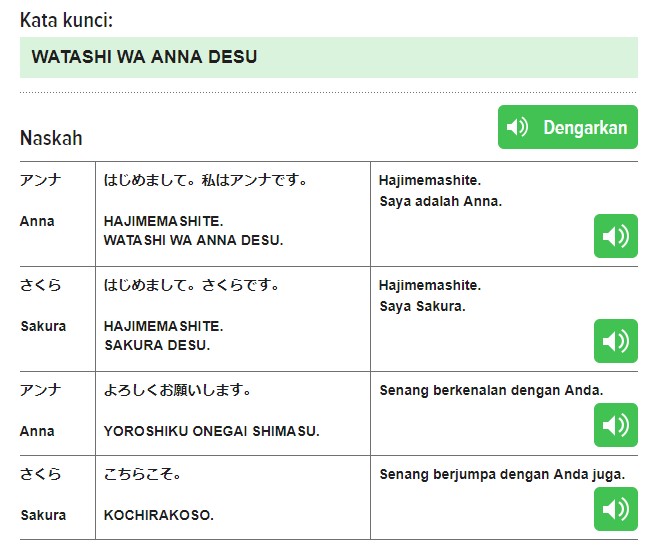Viewport: 659px width, 550px height.
Task: Click the romaji HAJIMEMASHITE. WATASHI WA ANNA DESU.
Action: (193, 231)
